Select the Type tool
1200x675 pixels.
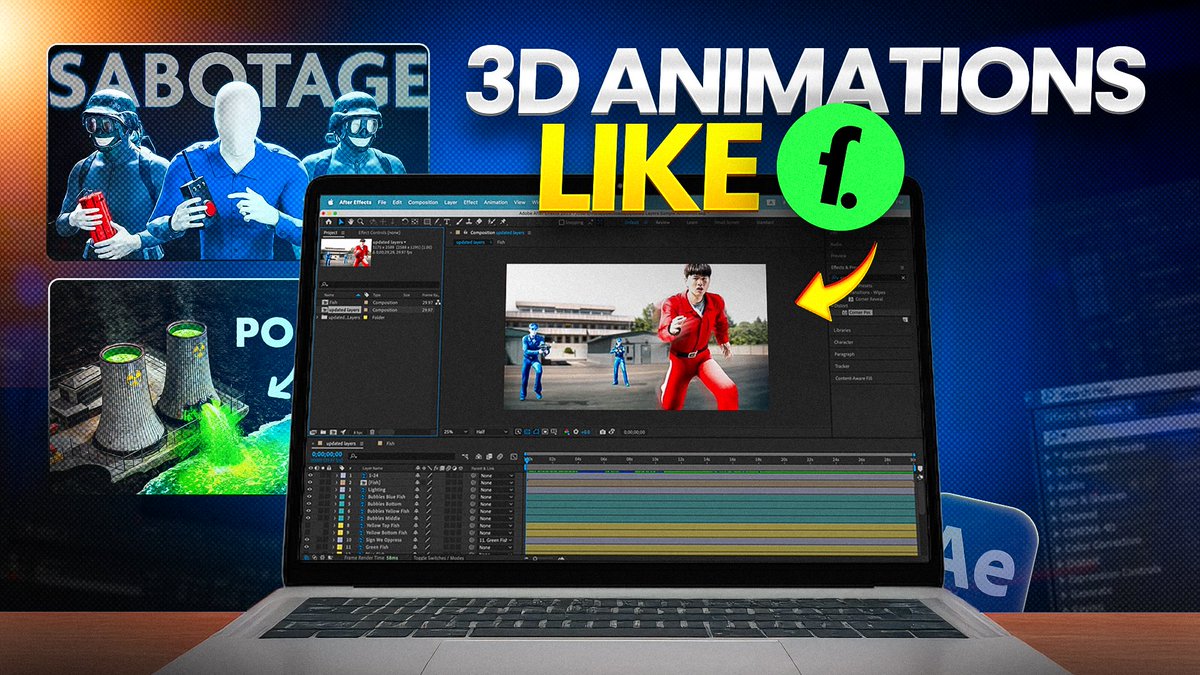pos(447,222)
